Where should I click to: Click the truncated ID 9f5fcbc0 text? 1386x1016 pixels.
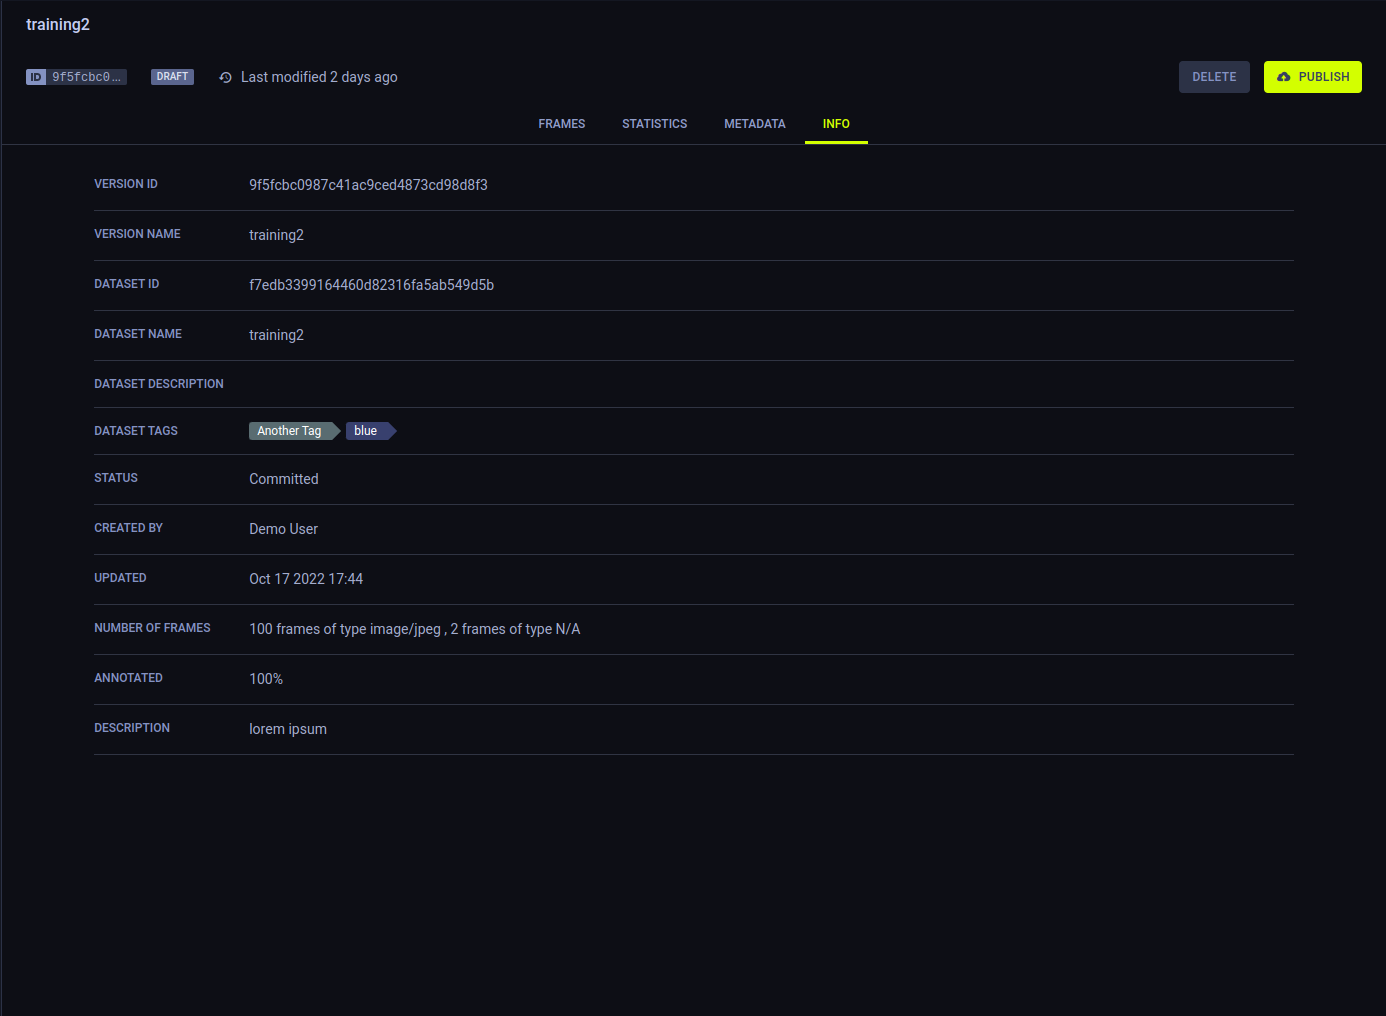pos(87,77)
